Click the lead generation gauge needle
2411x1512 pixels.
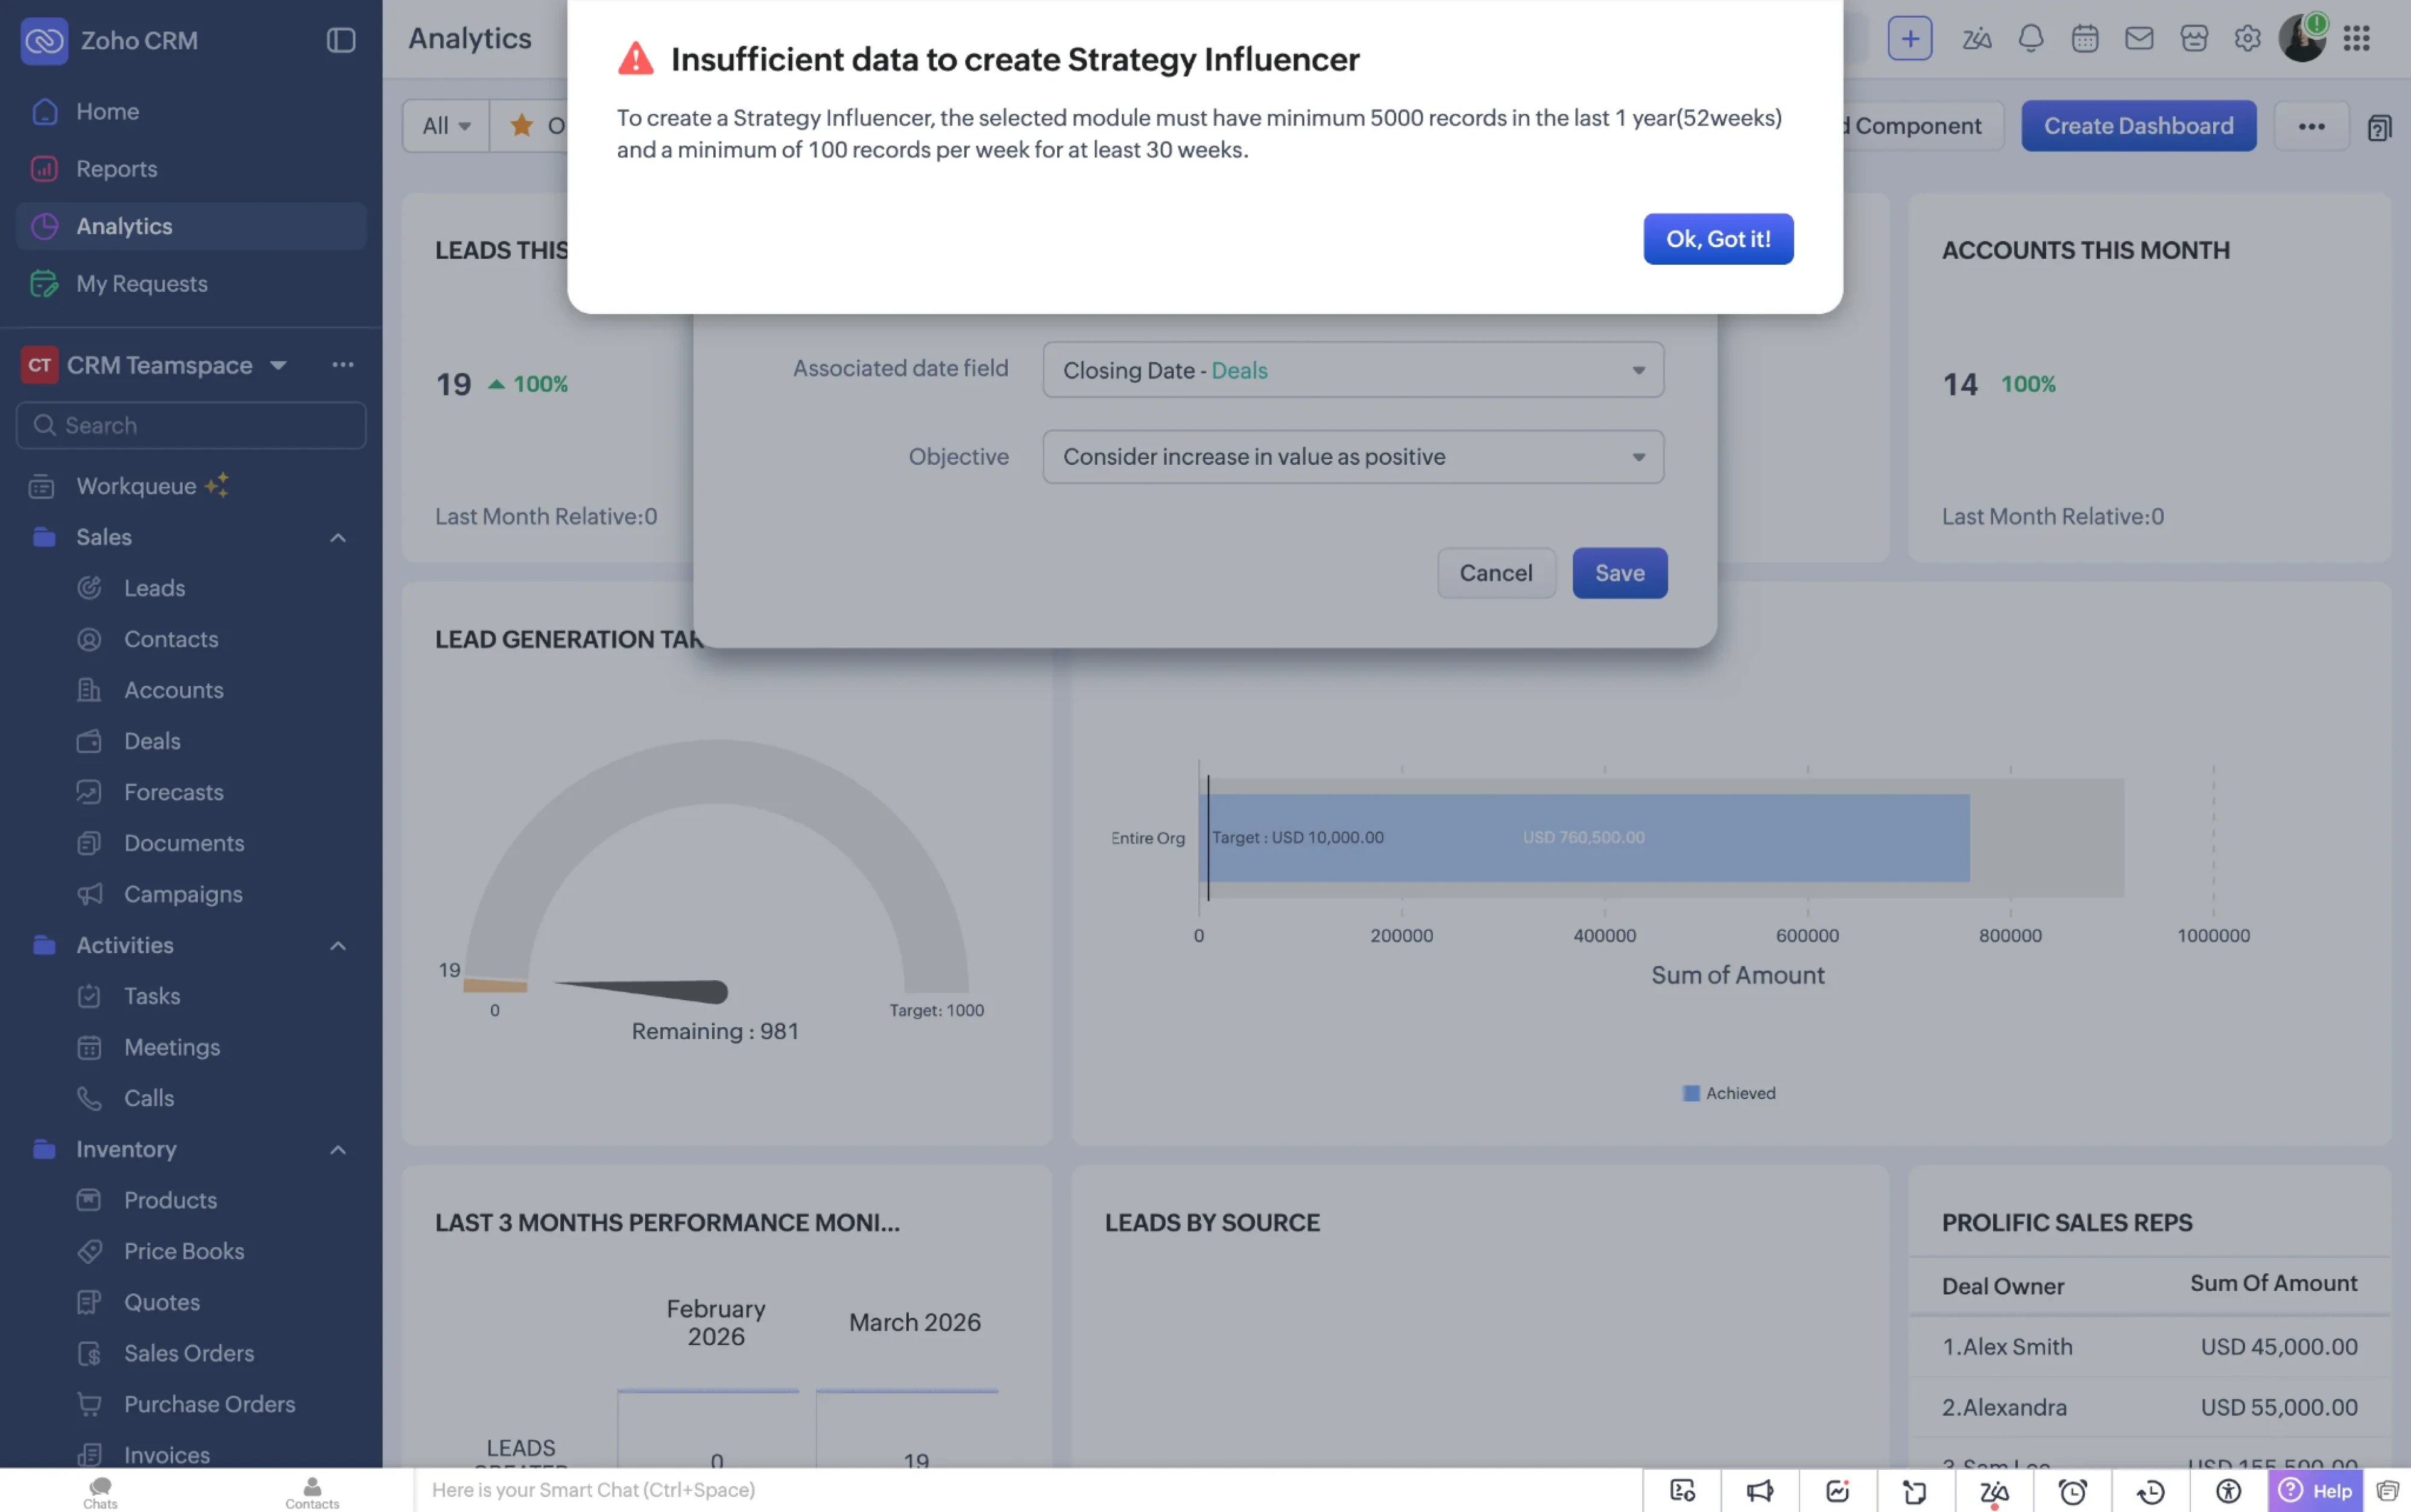642,990
